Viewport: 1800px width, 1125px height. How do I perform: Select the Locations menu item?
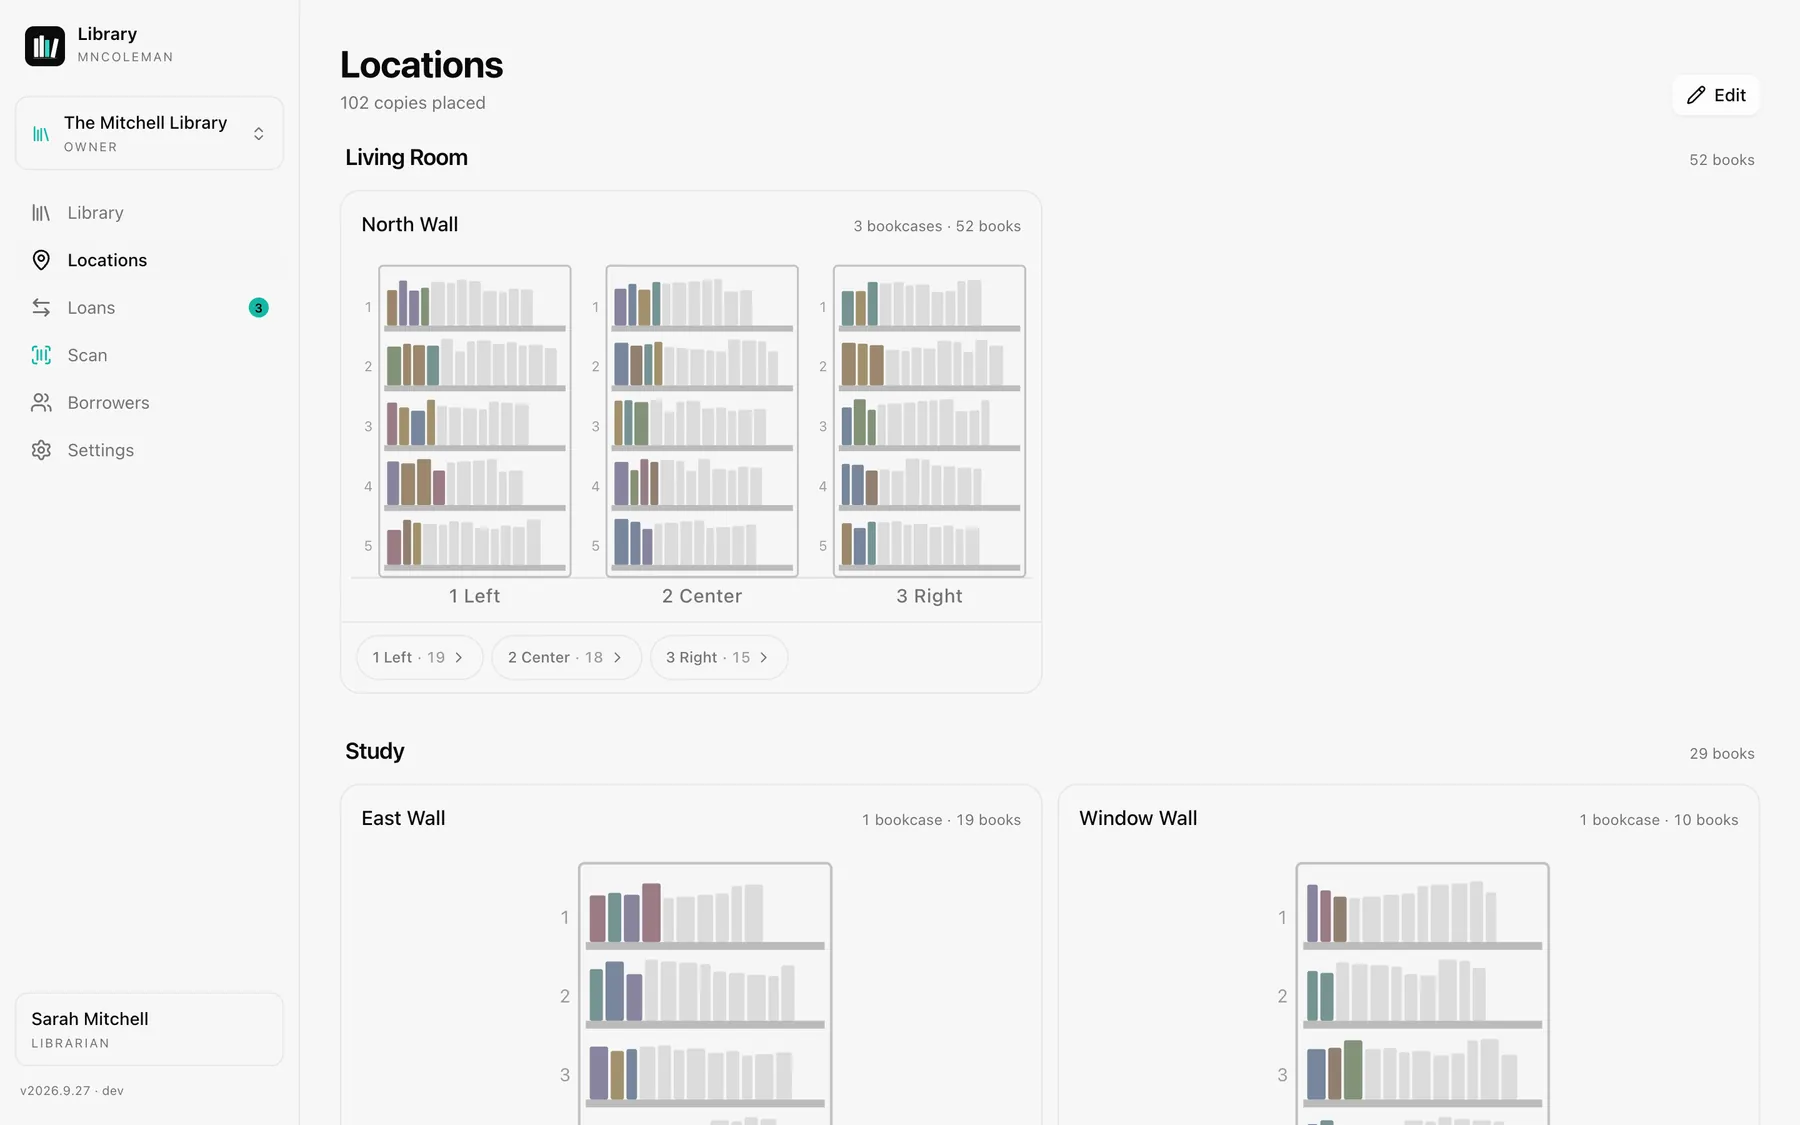[x=150, y=260]
